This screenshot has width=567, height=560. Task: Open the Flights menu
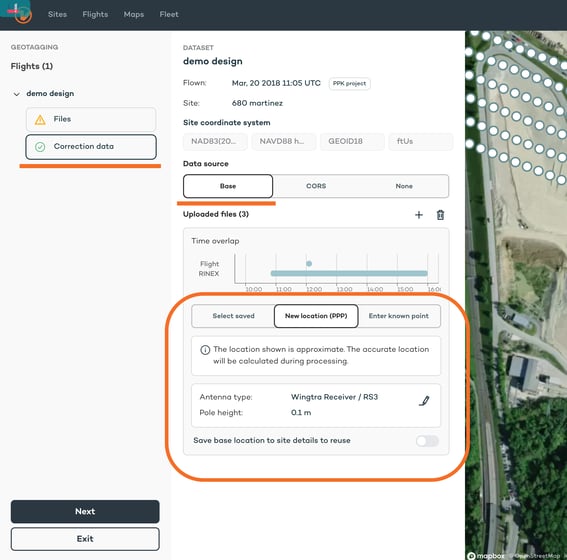[x=95, y=14]
